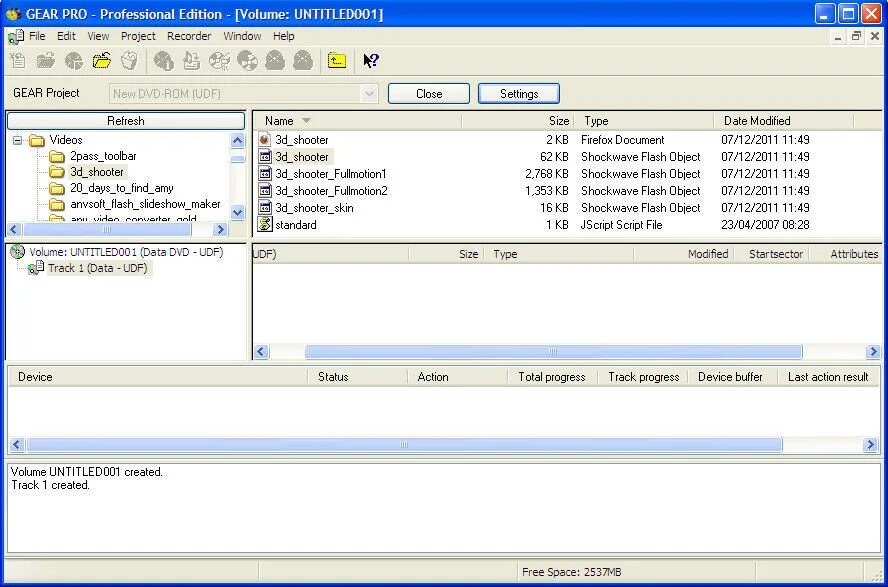Open the Window menu
This screenshot has width=888, height=587.
(242, 36)
